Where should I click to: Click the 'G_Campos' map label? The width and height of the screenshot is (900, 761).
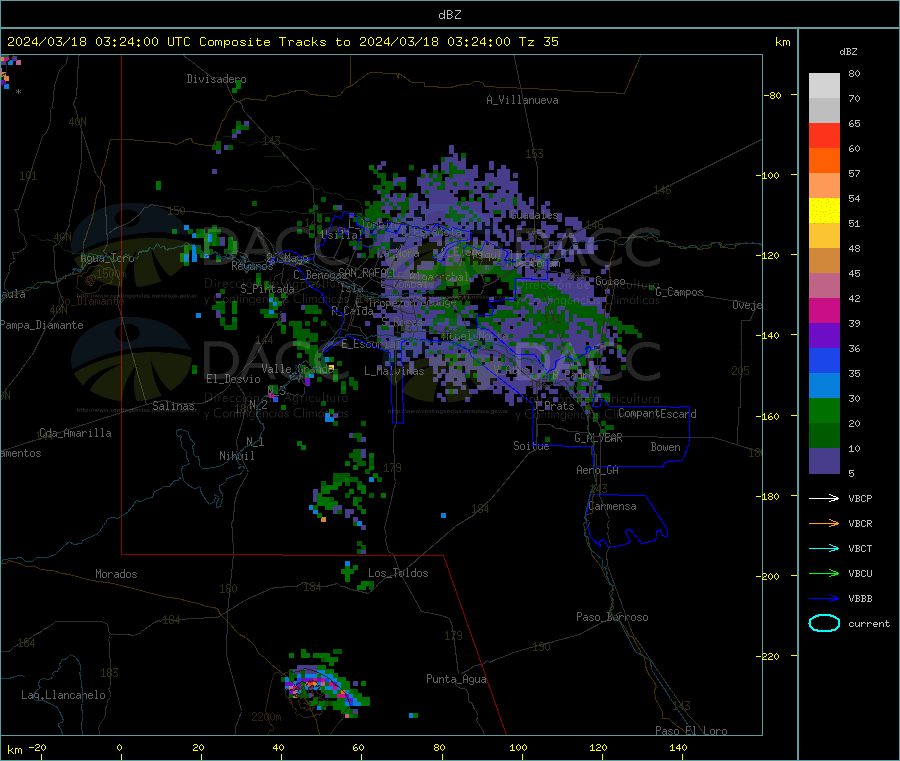(679, 292)
